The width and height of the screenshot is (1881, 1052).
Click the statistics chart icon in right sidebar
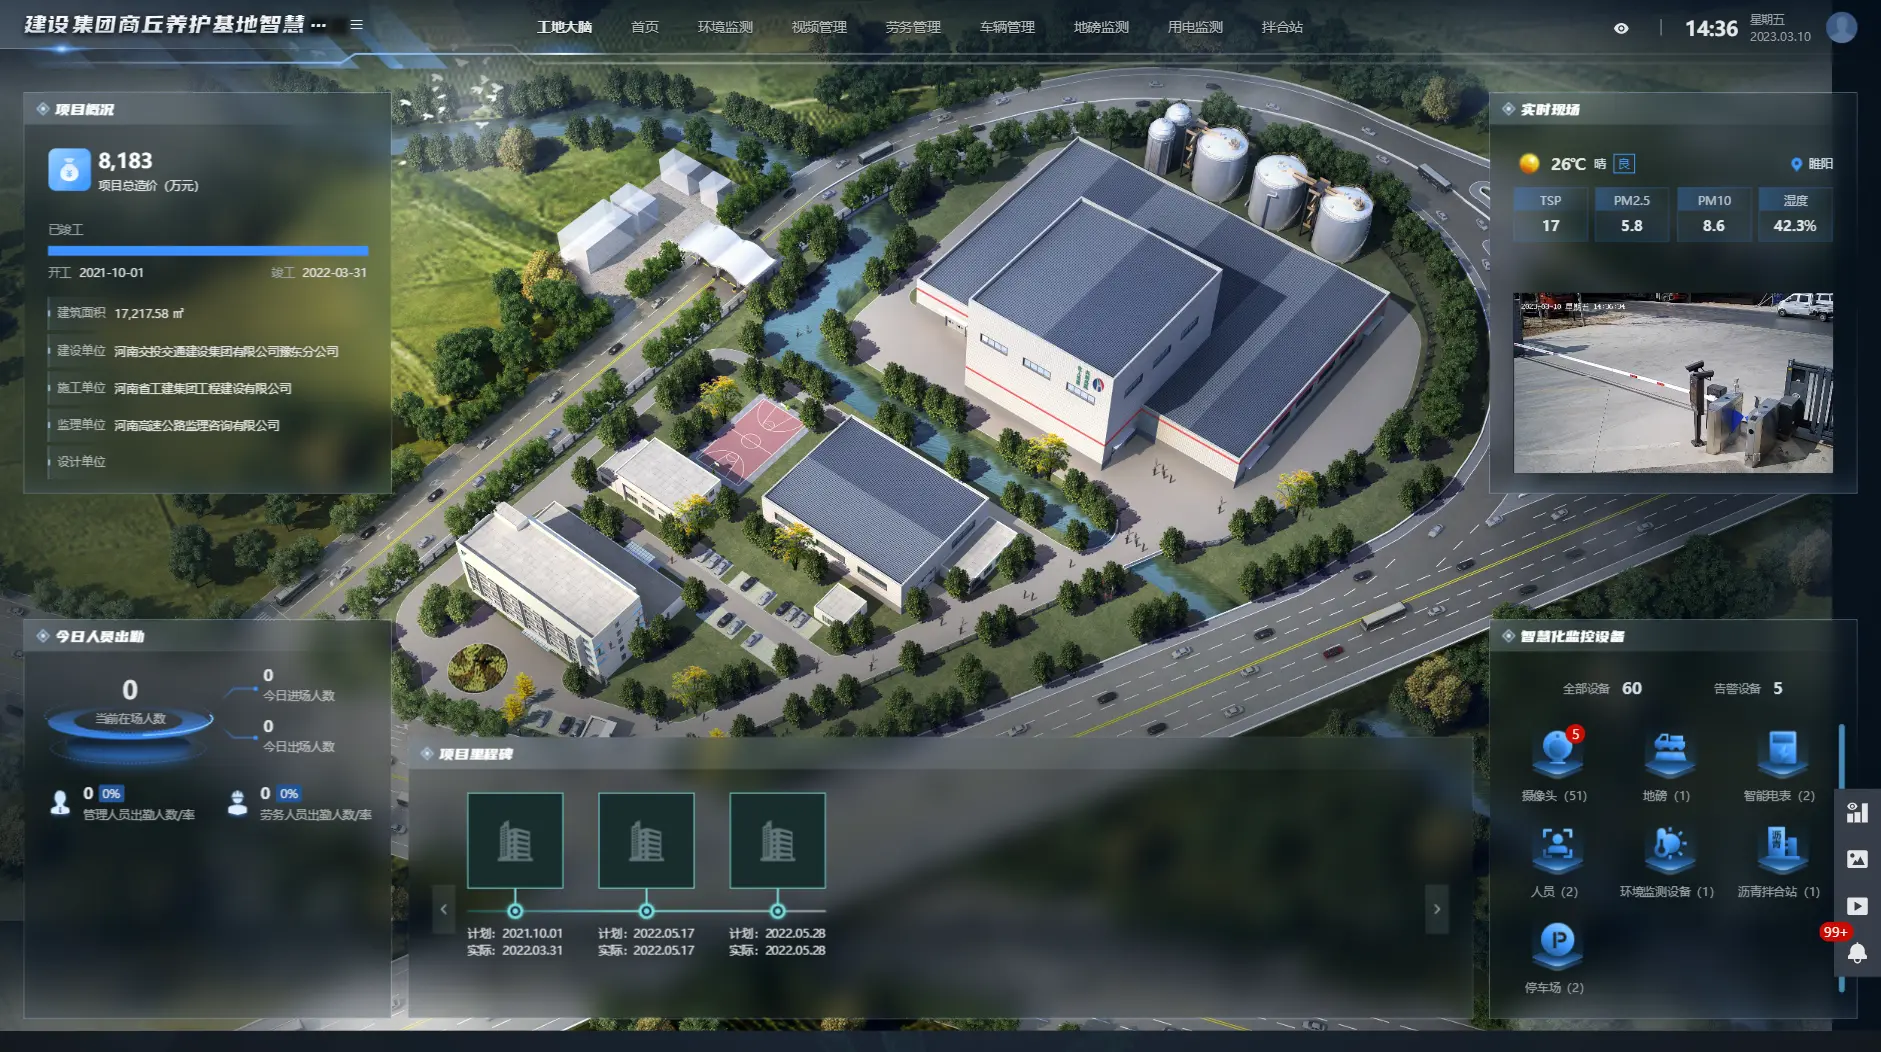coord(1857,812)
